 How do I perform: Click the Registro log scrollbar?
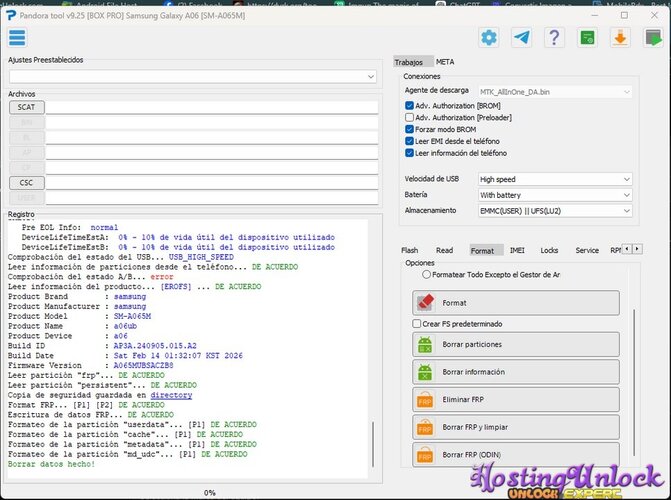point(373,444)
